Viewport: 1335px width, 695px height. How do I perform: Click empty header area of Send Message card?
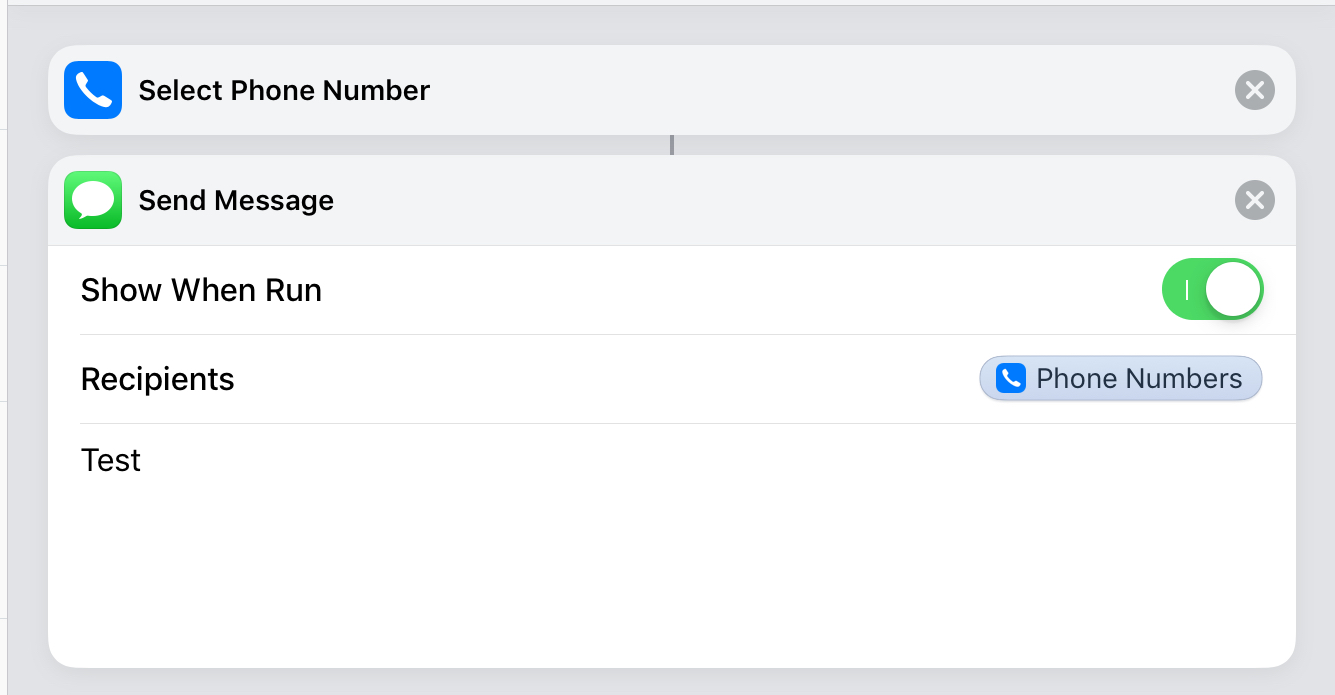[780, 200]
